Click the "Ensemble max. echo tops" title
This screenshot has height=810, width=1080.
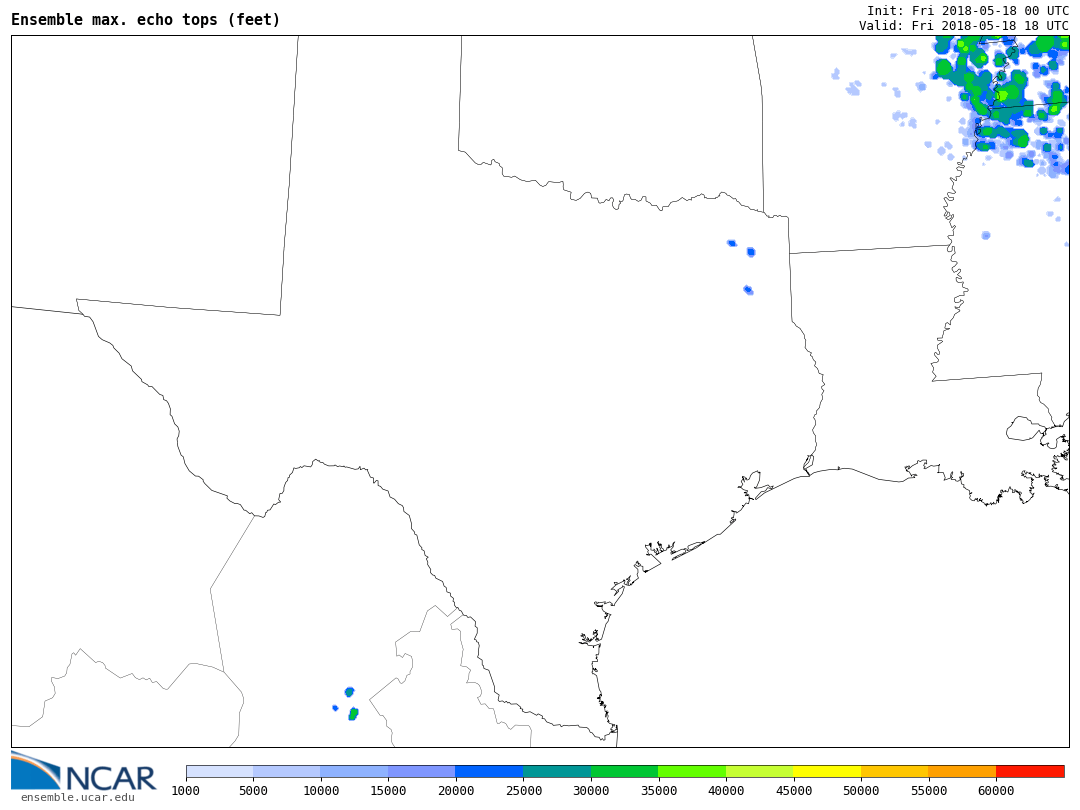(x=146, y=20)
